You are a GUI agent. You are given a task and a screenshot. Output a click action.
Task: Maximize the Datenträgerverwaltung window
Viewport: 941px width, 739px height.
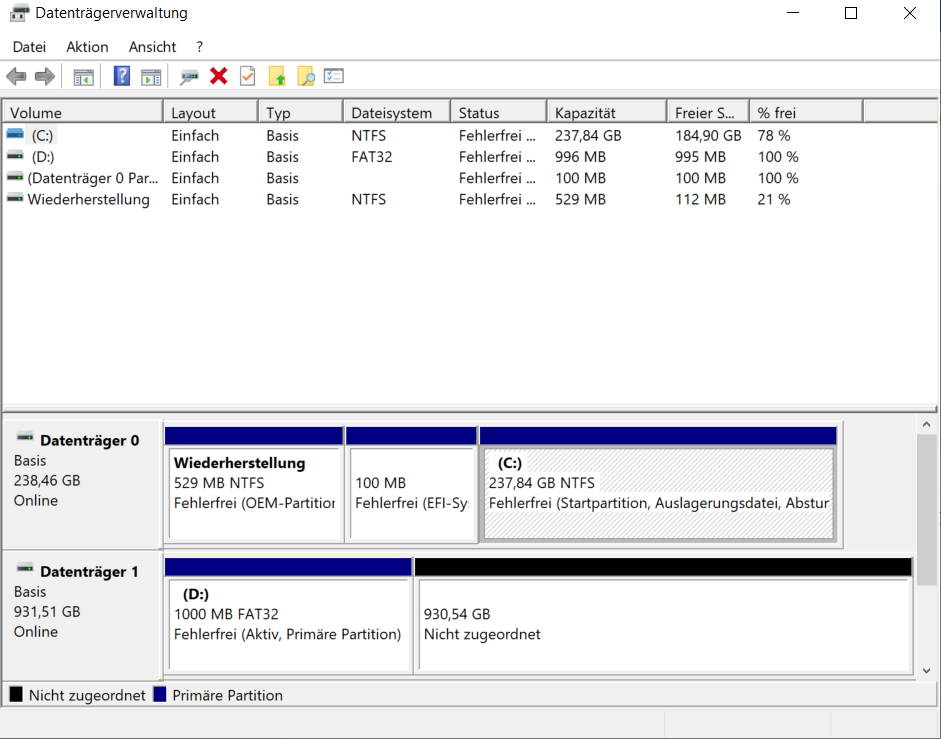851,13
